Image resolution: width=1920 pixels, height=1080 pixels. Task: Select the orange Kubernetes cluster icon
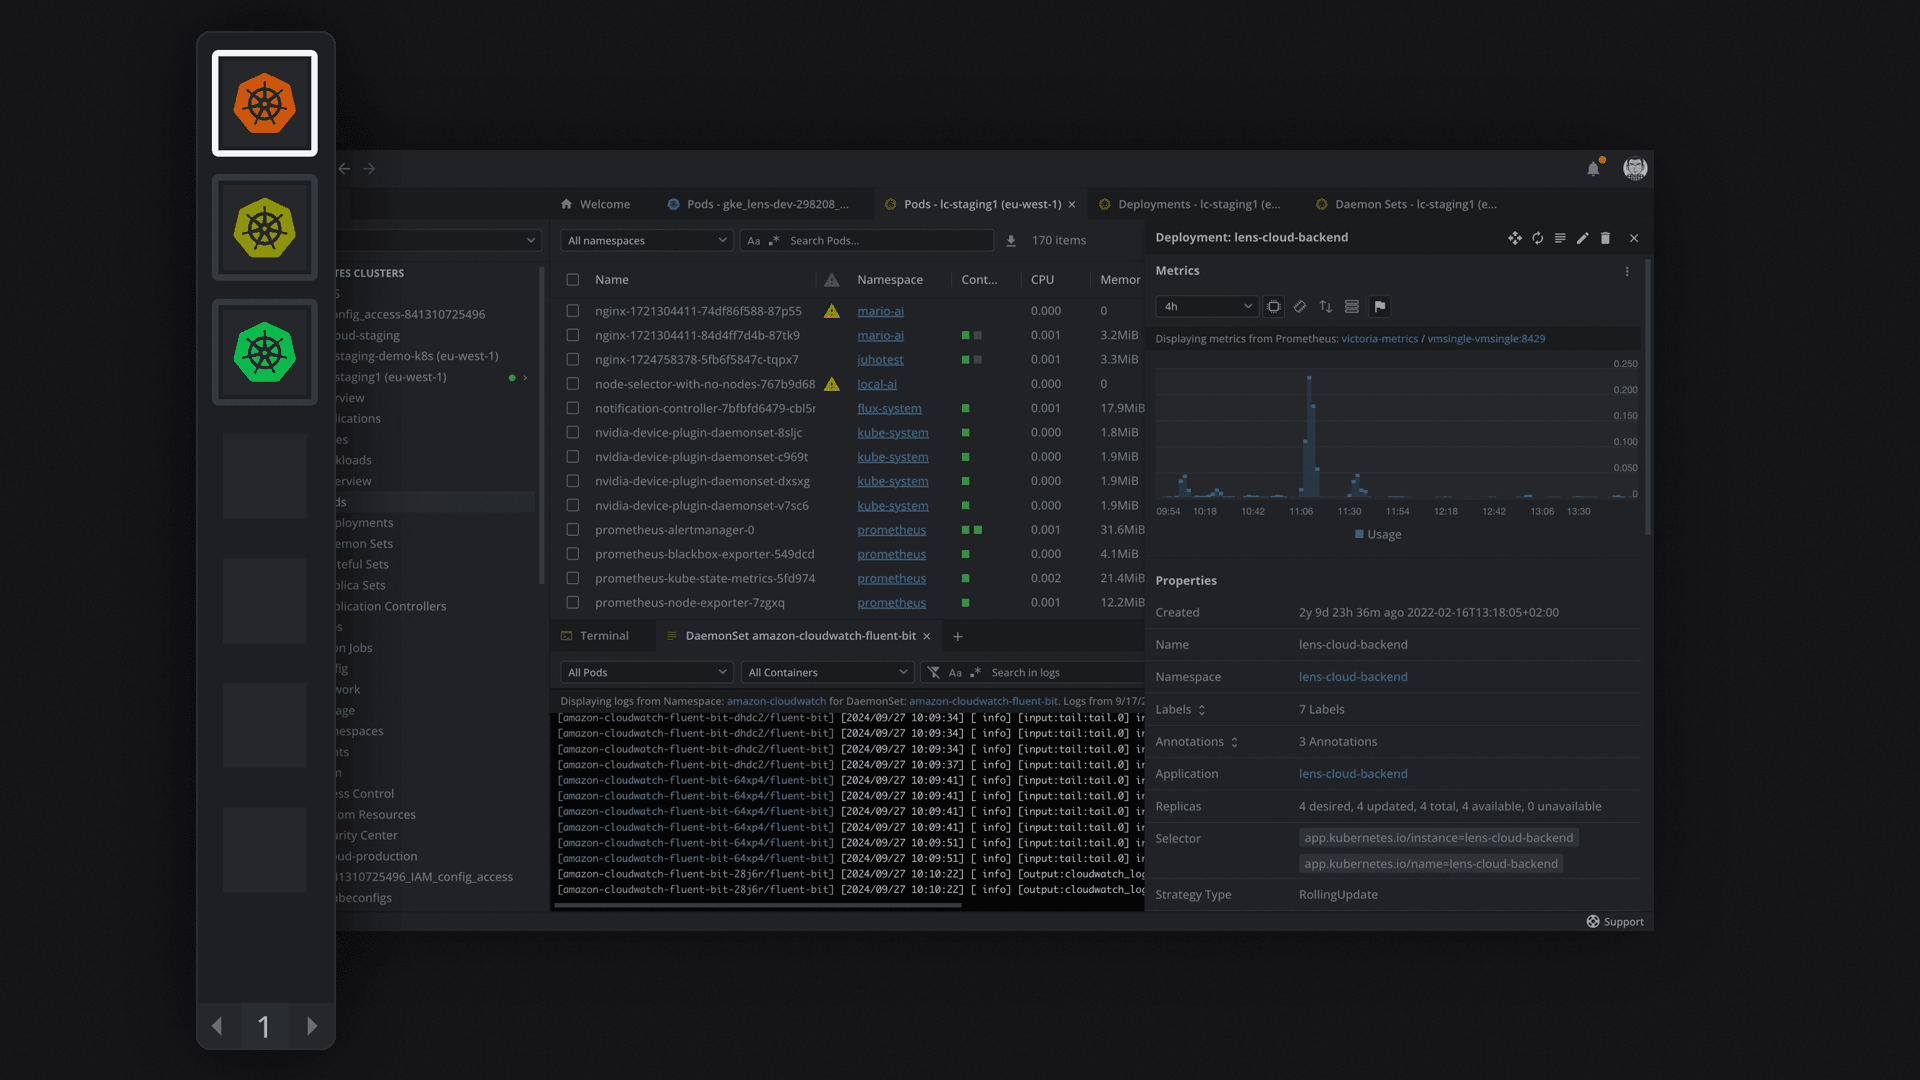tap(264, 104)
